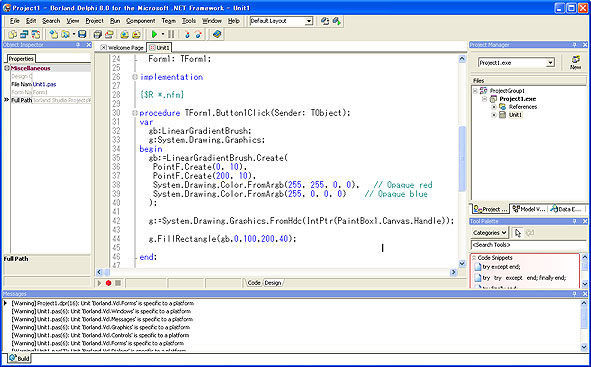
Task: Click the Step Over debug icon
Action: tap(198, 34)
